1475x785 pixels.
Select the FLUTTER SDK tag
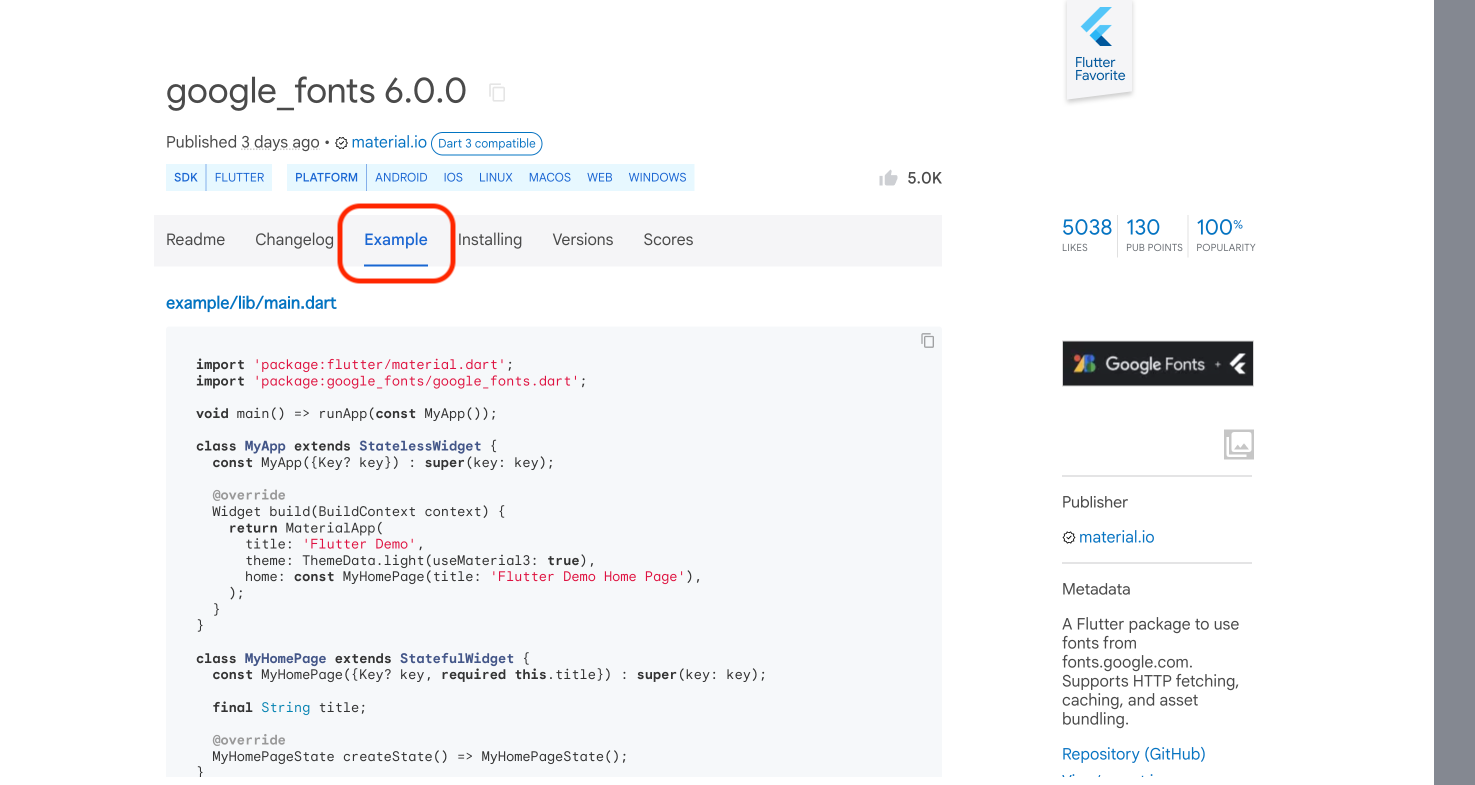tap(240, 178)
